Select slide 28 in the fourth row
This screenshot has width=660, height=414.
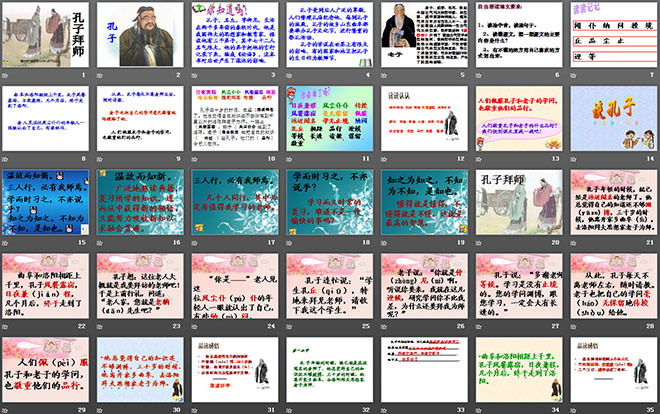(x=611, y=283)
